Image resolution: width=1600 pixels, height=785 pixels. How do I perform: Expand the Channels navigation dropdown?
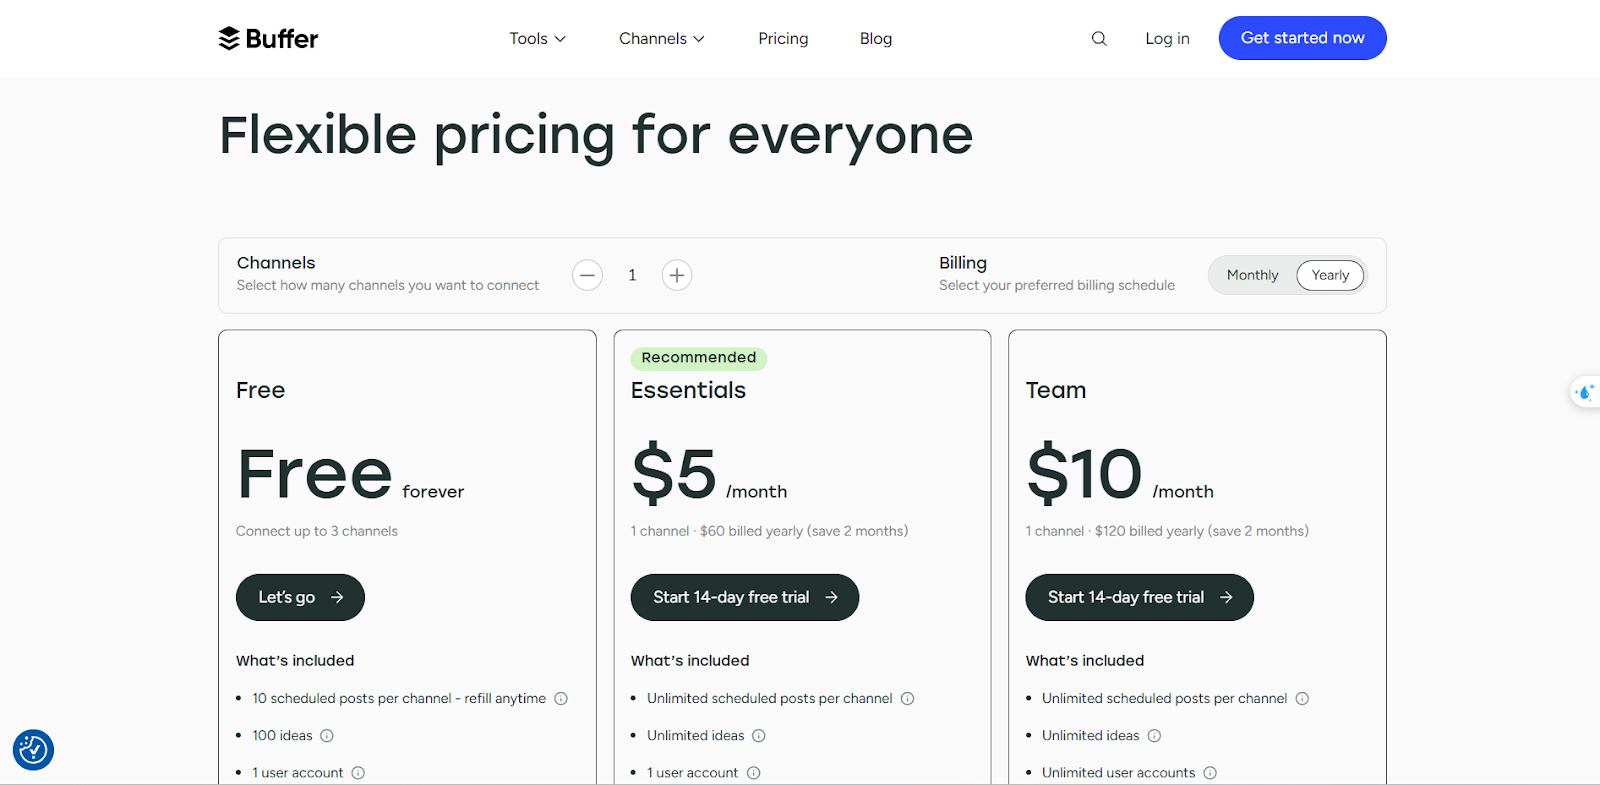pos(661,39)
